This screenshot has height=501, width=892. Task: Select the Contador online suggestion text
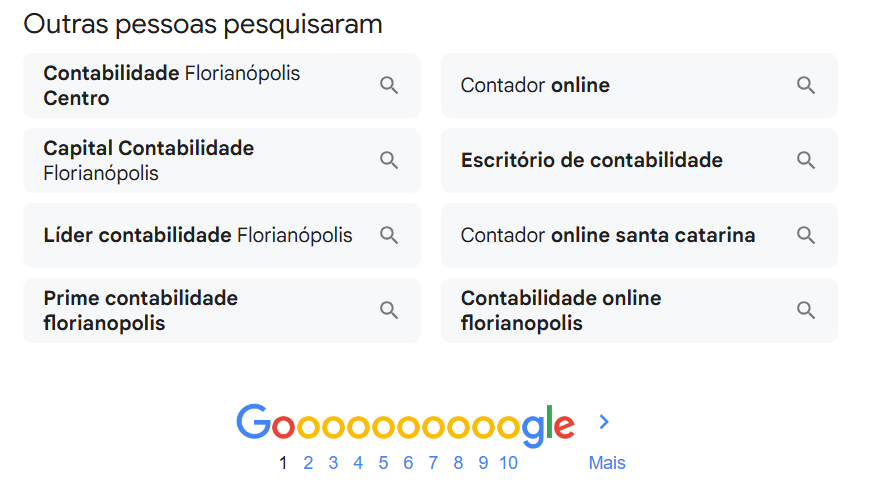pyautogui.click(x=535, y=86)
